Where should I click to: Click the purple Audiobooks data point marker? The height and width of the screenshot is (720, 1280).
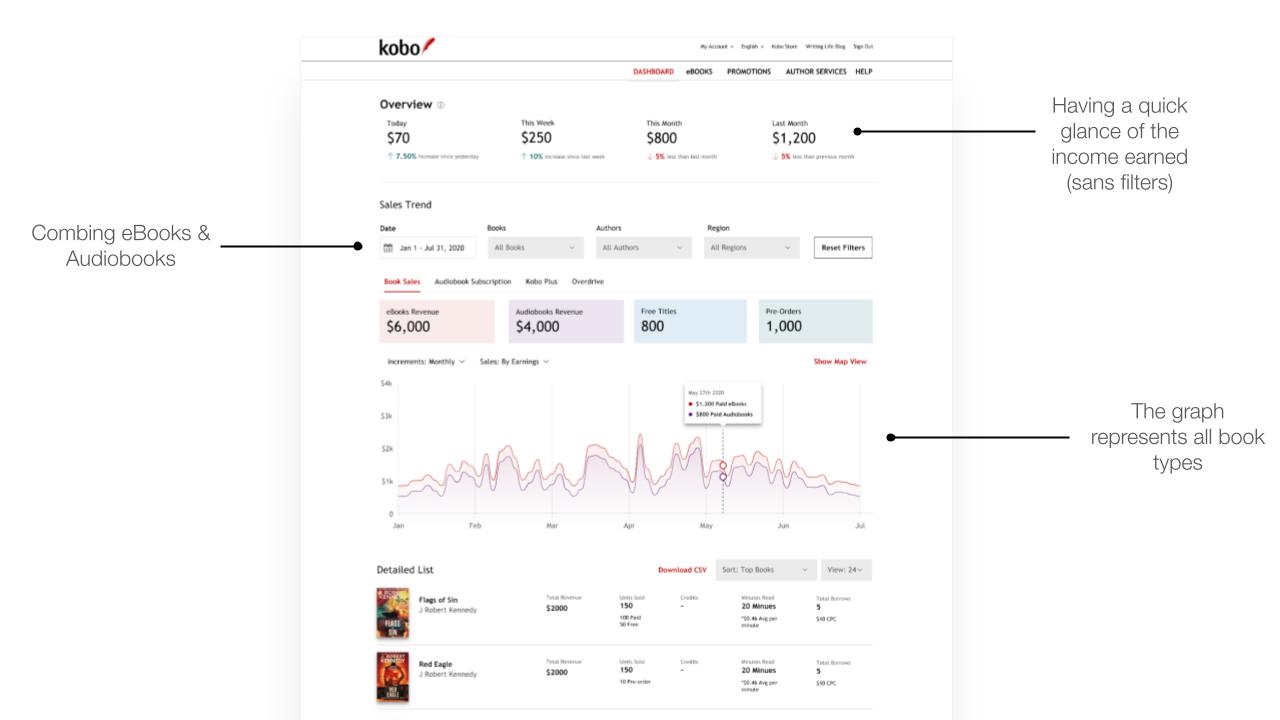point(723,477)
